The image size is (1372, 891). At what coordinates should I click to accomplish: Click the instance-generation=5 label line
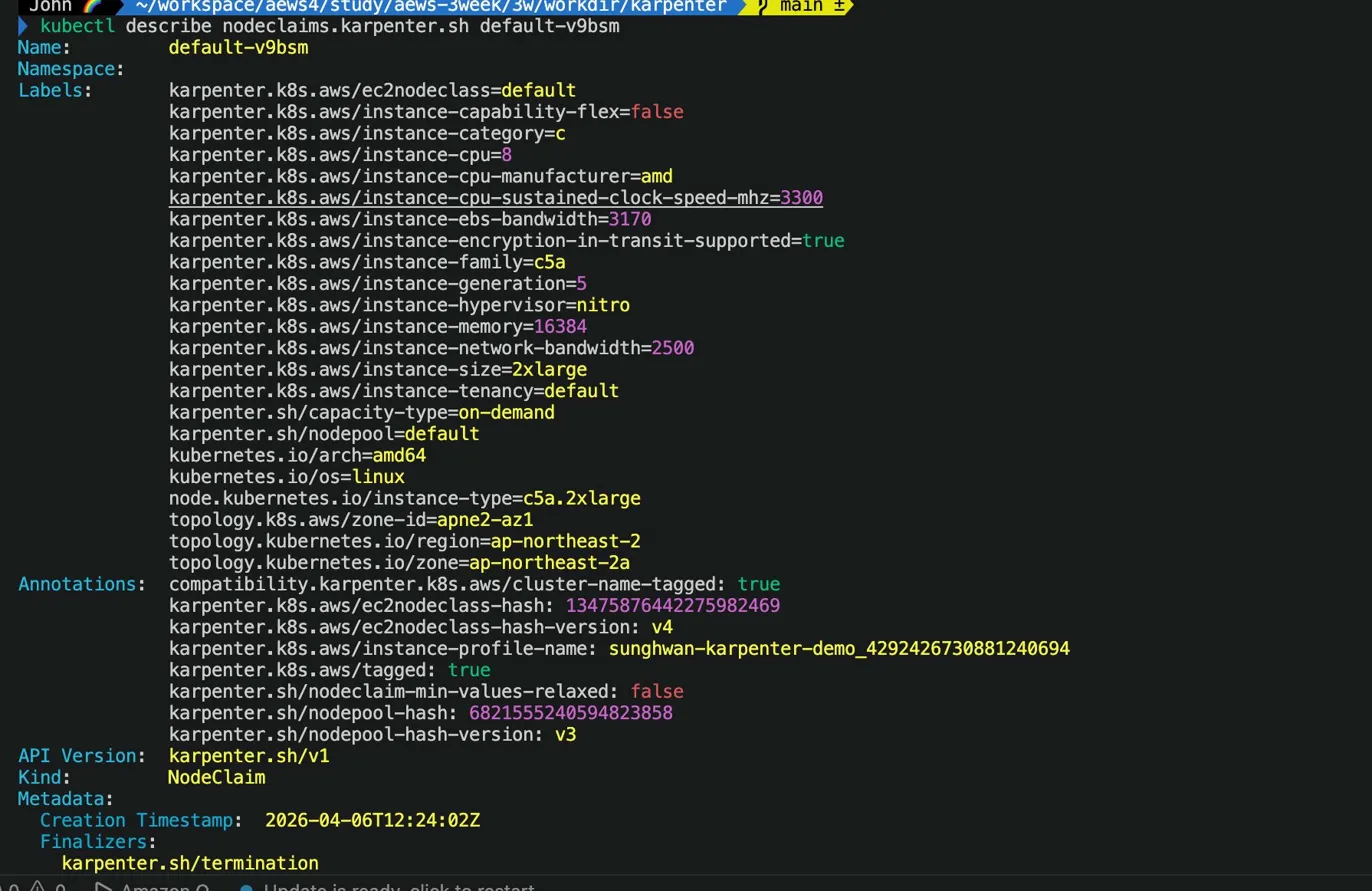tap(378, 284)
